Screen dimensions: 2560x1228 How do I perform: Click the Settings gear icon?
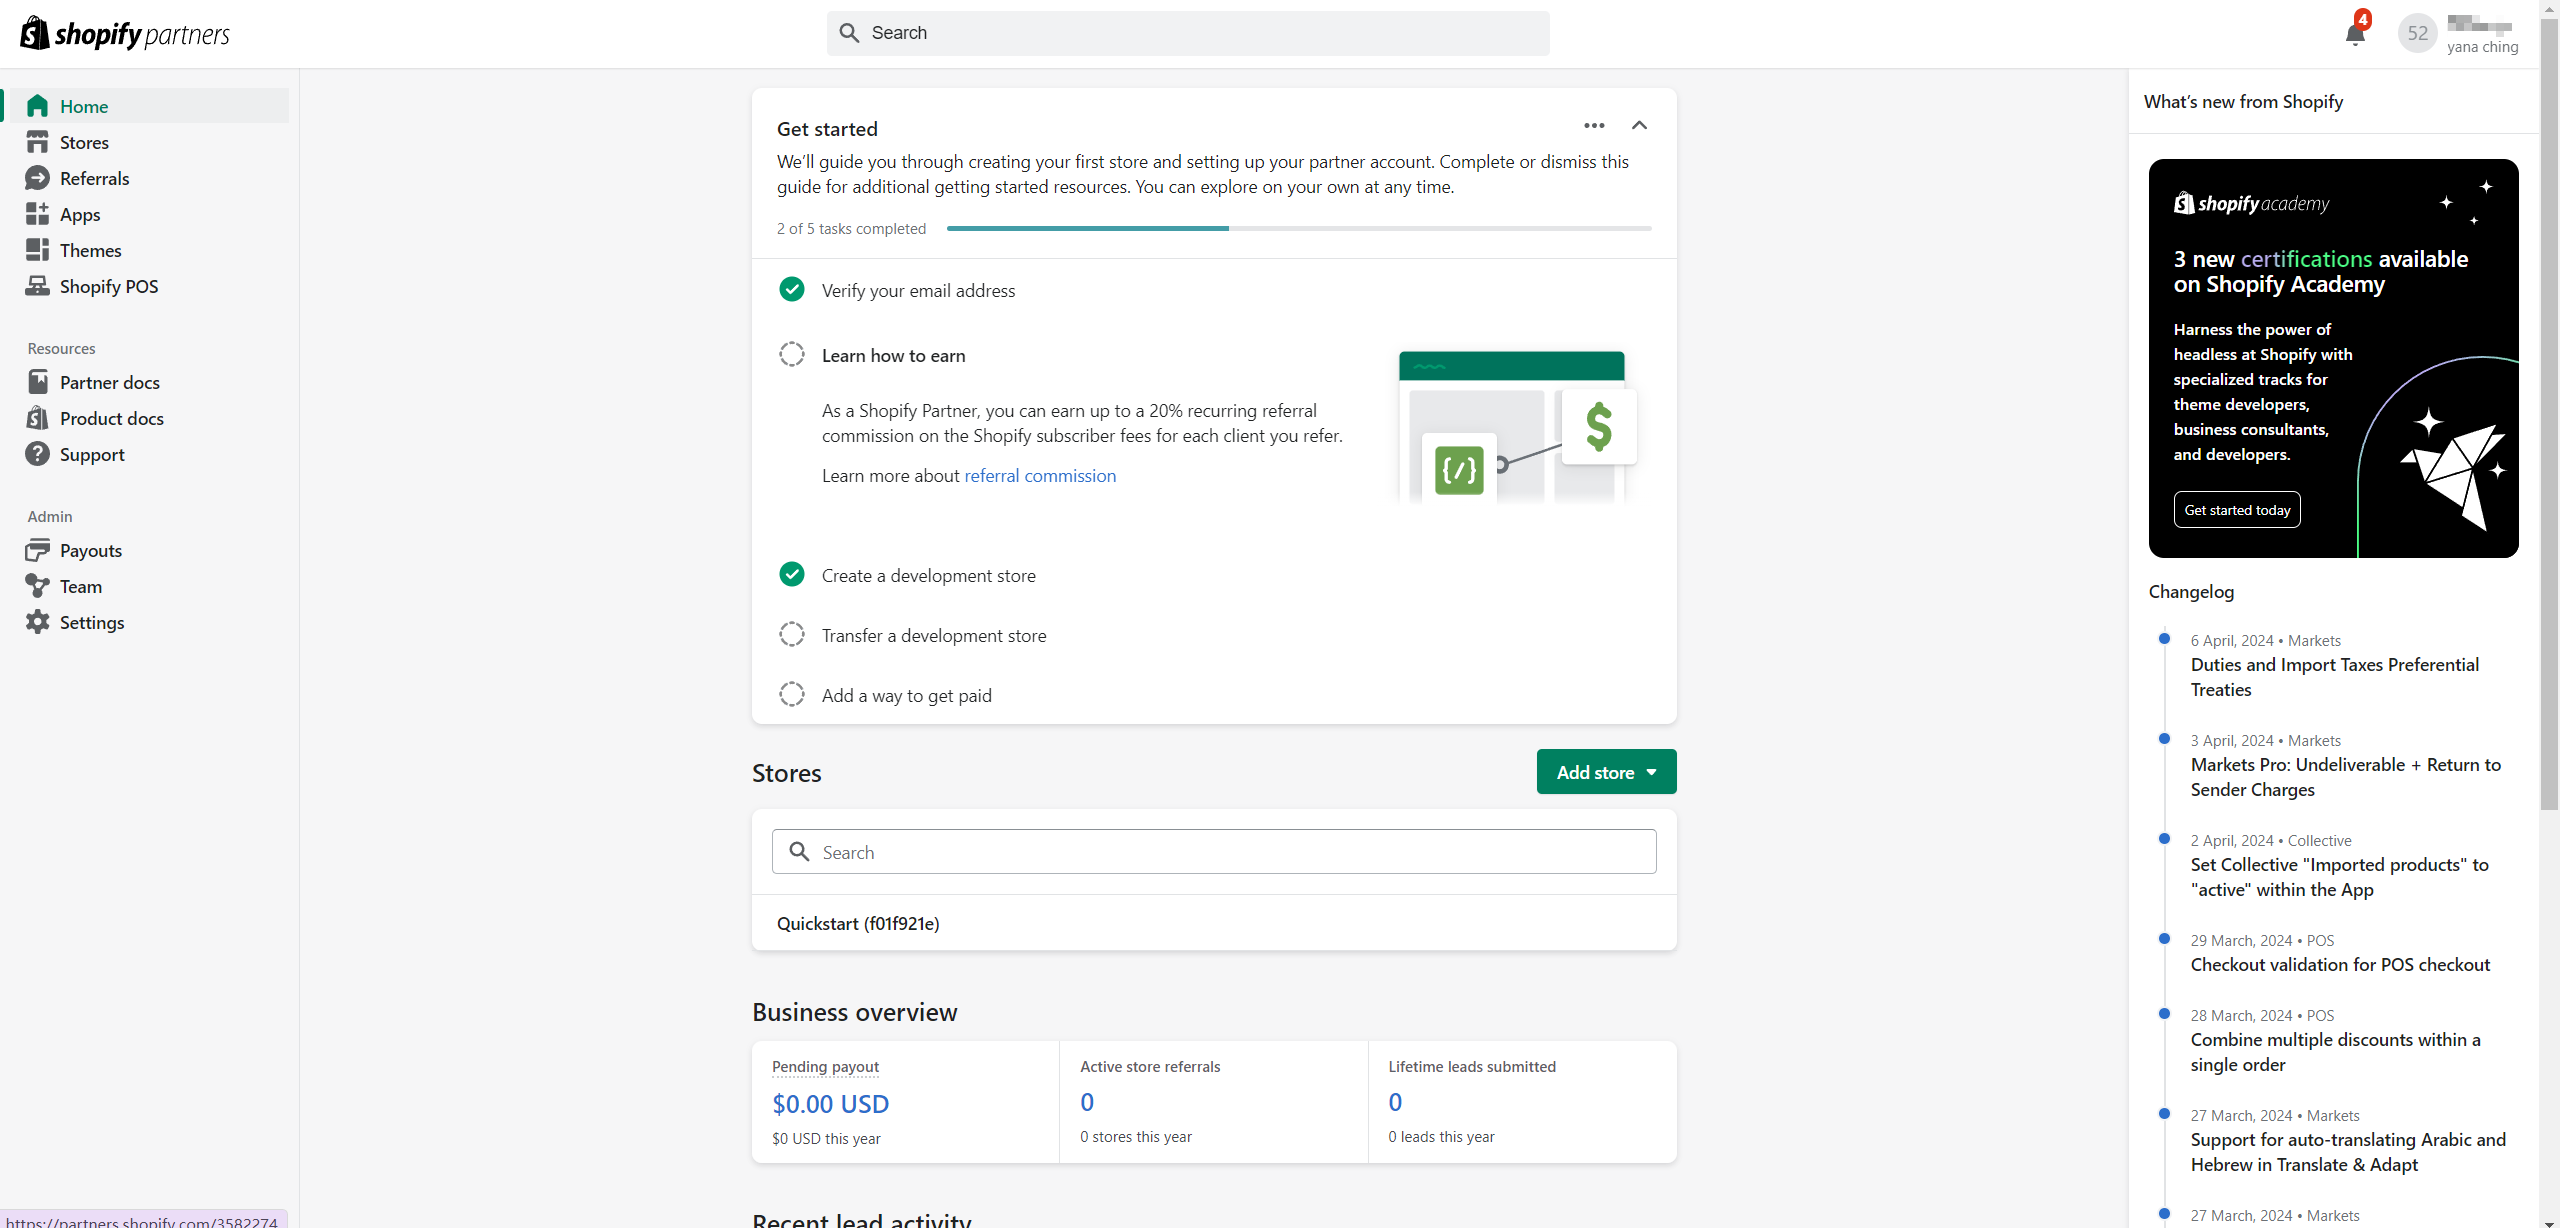(x=37, y=622)
